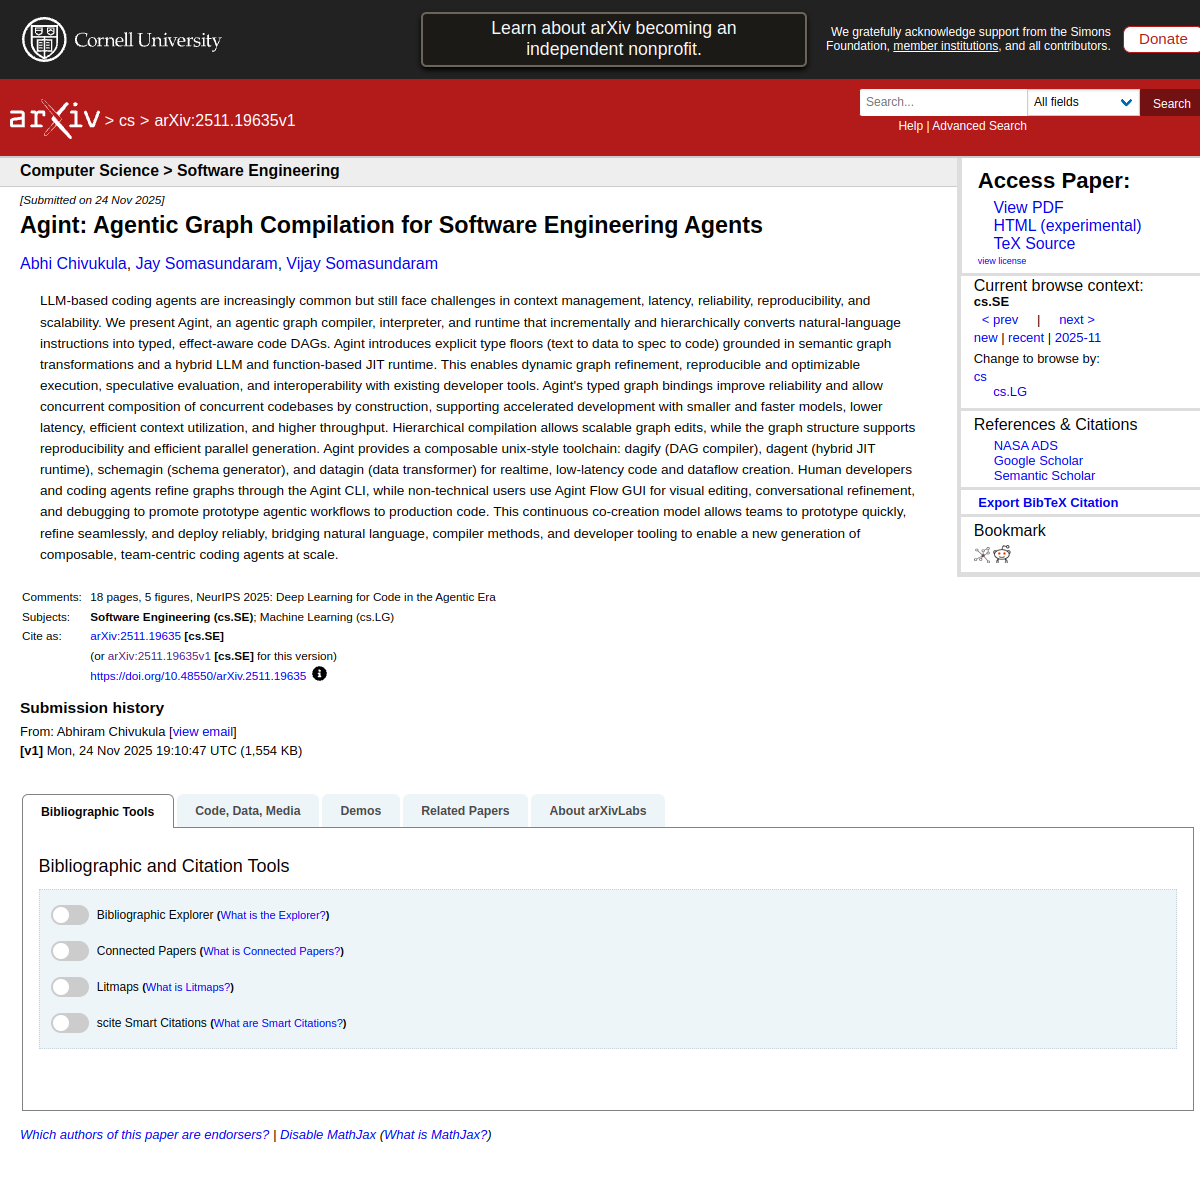Open author Jay Somasundaram link
Image resolution: width=1200 pixels, height=1200 pixels.
(x=206, y=264)
